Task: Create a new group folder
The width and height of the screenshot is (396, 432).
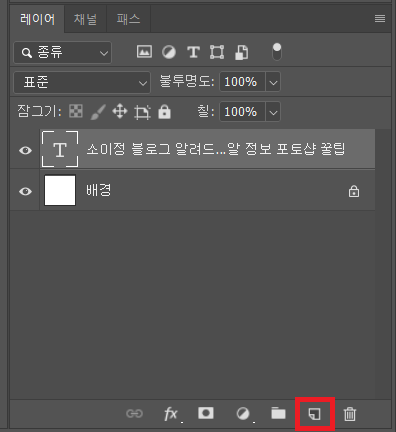Action: point(278,413)
